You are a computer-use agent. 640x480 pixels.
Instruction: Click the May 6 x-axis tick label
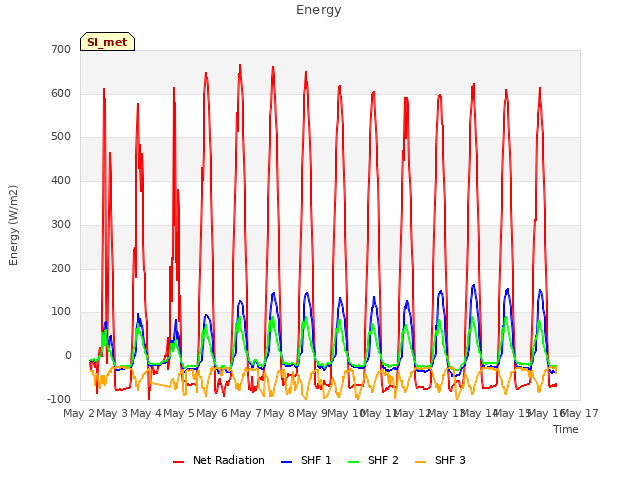pyautogui.click(x=212, y=413)
